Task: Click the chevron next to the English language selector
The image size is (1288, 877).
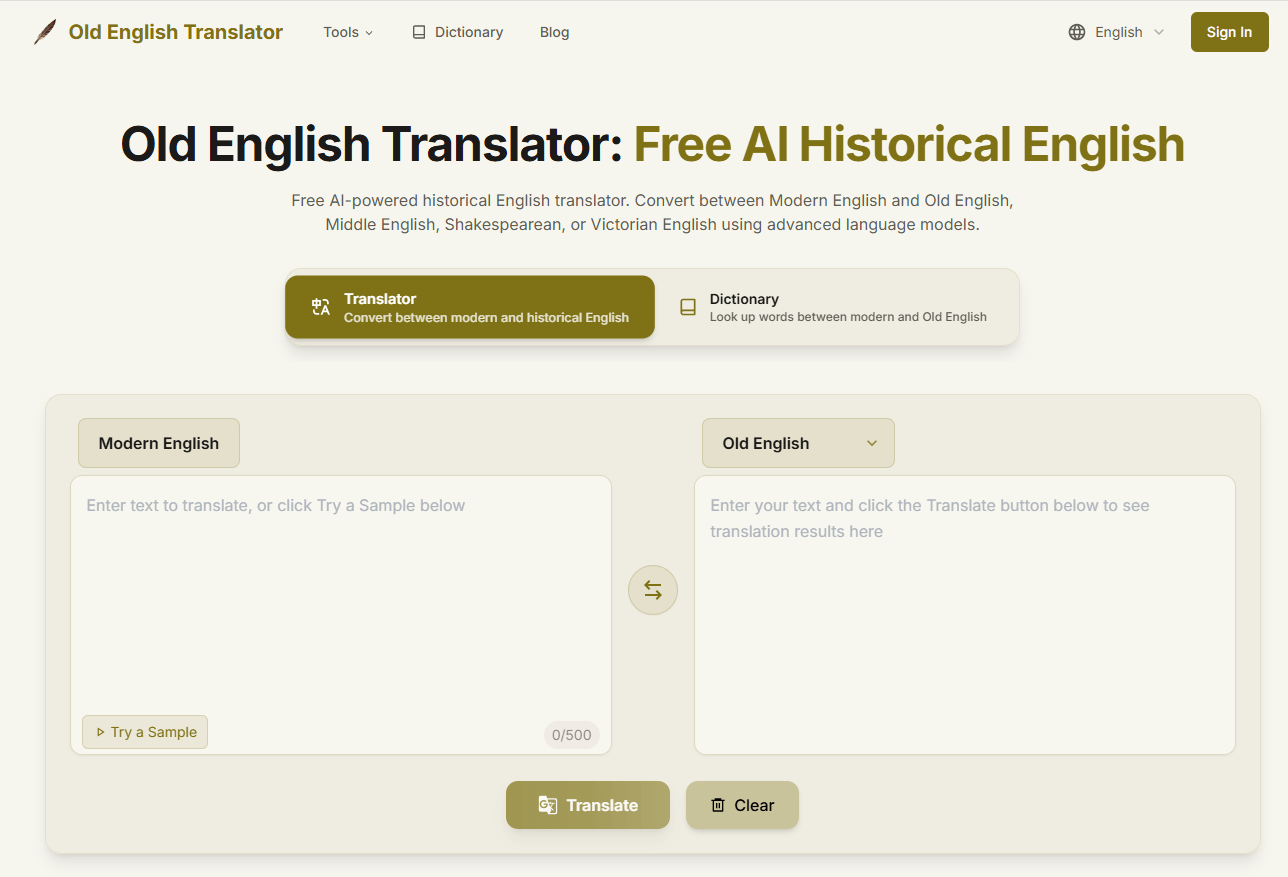Action: tap(1159, 32)
